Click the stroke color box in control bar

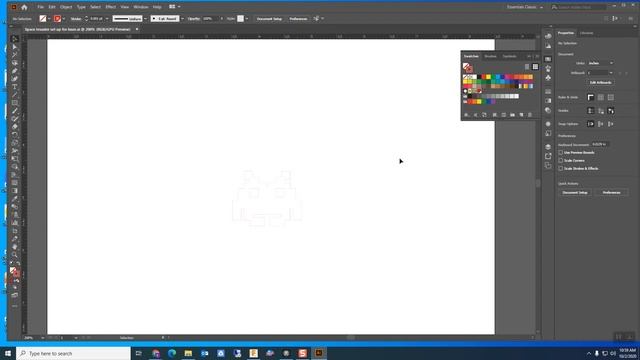tap(57, 19)
